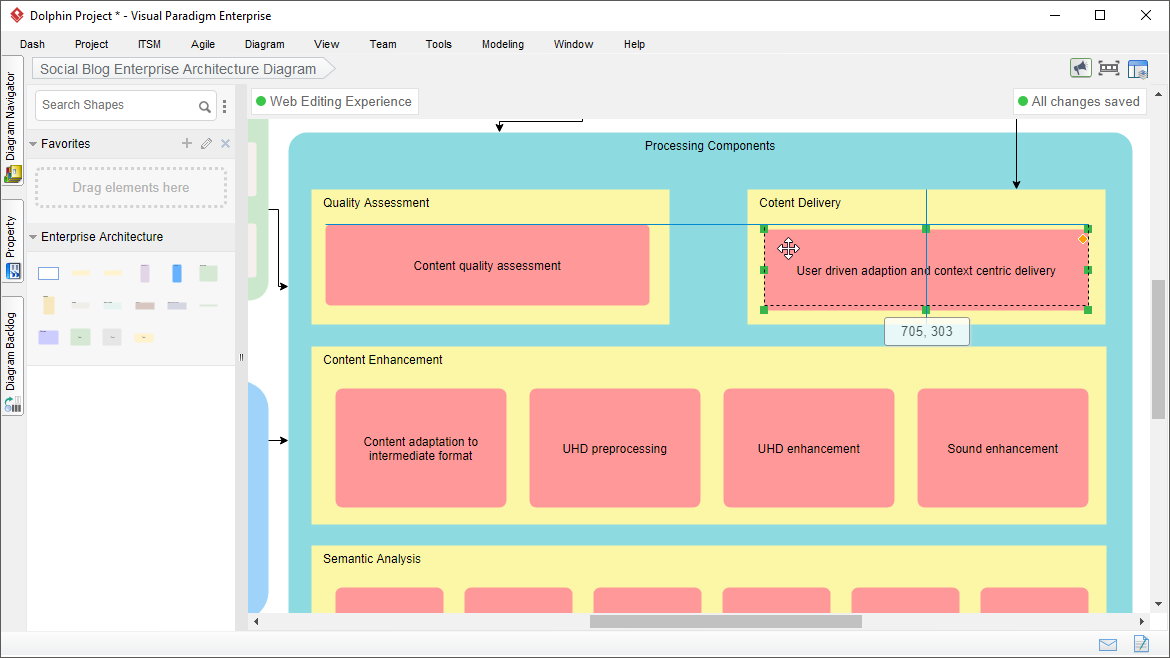
Task: Open the Diagram Backlog side tab
Action: click(x=12, y=355)
